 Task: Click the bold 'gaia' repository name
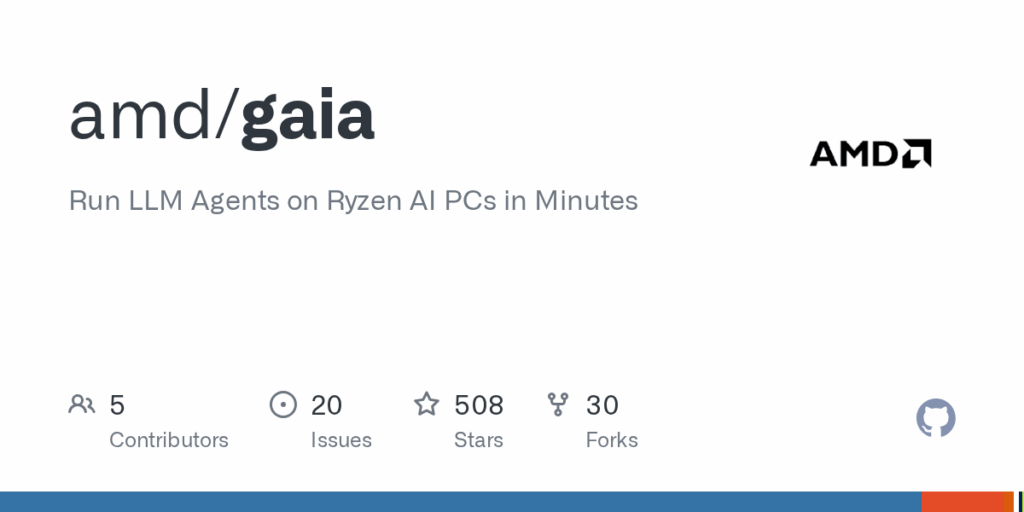[308, 116]
